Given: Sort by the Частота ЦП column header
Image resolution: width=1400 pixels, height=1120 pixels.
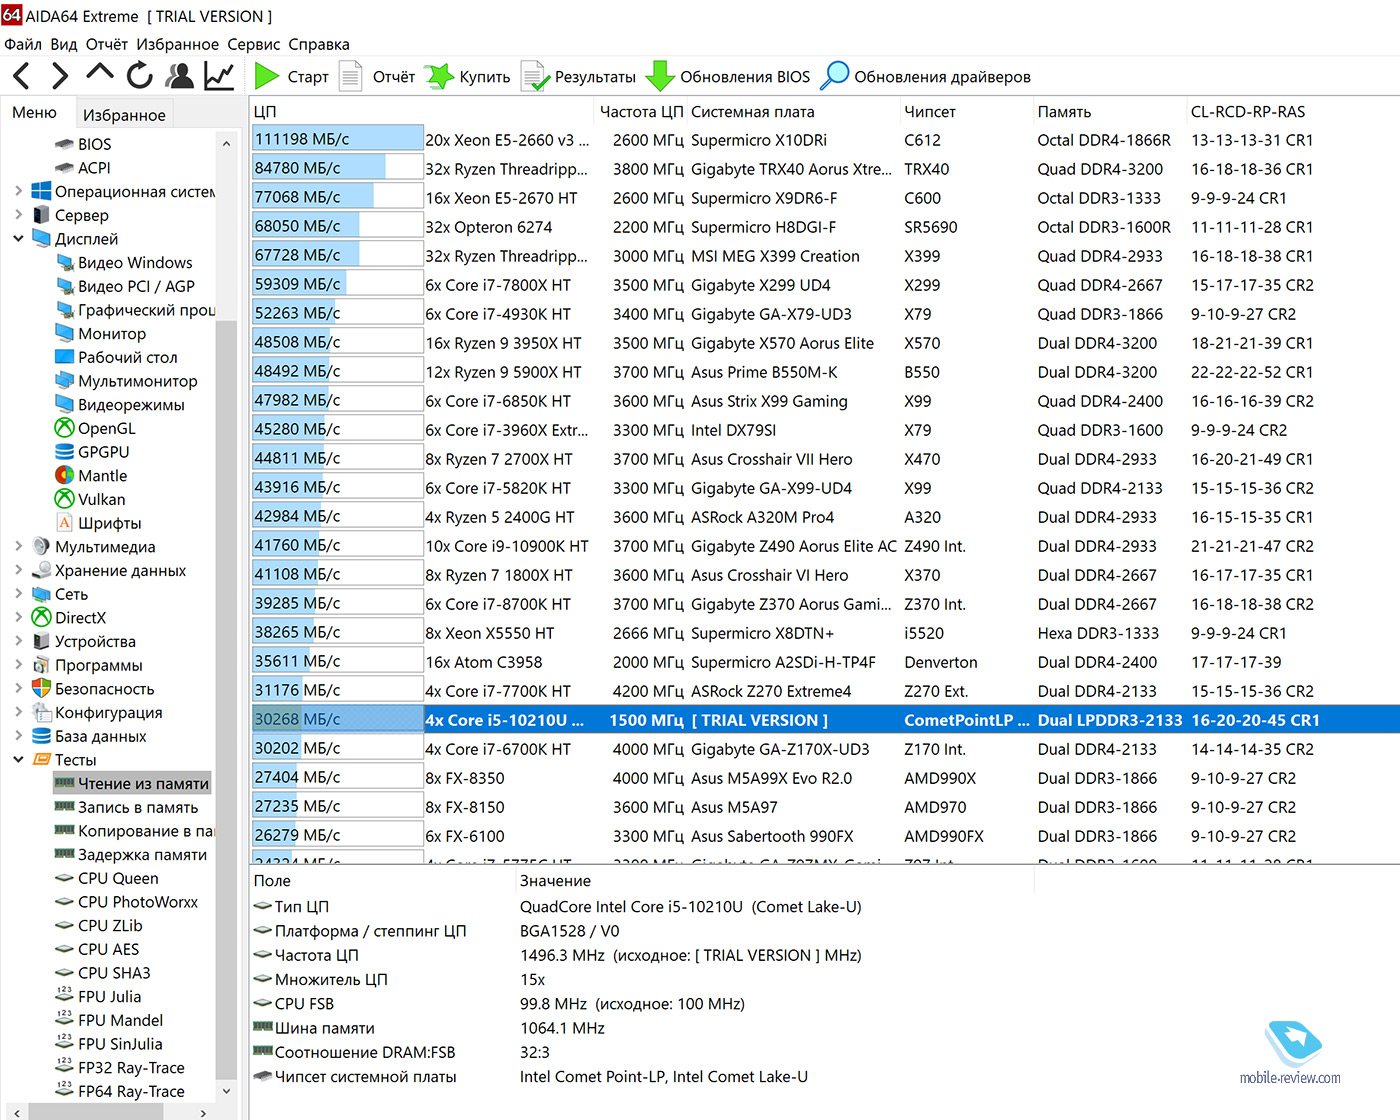Looking at the screenshot, I should 641,112.
